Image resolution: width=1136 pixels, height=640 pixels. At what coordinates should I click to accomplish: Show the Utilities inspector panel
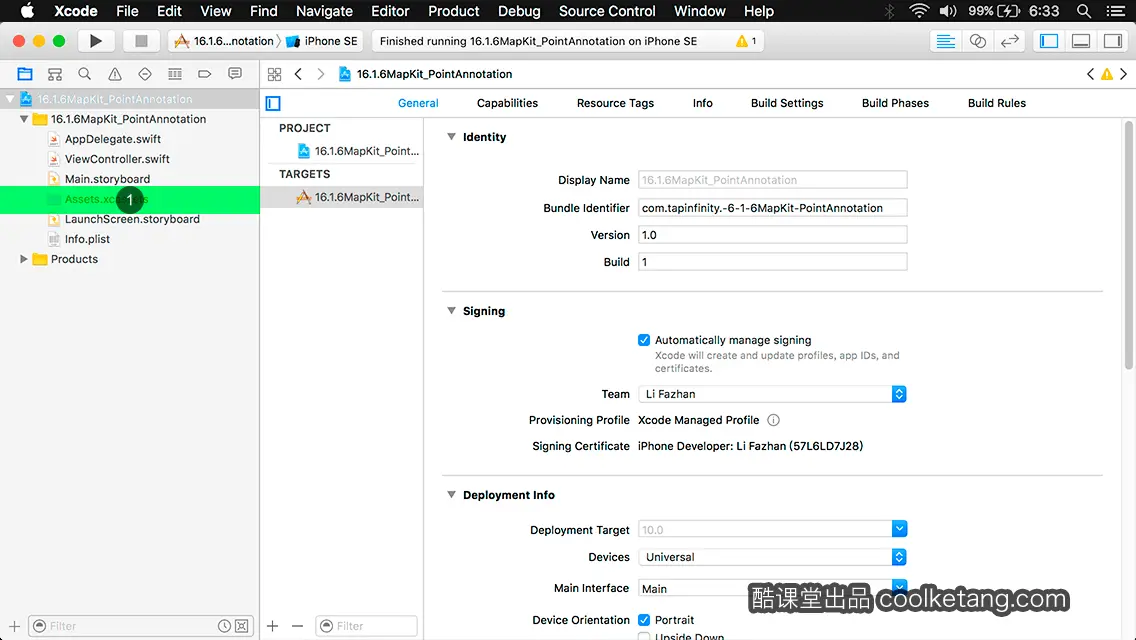click(x=1113, y=41)
